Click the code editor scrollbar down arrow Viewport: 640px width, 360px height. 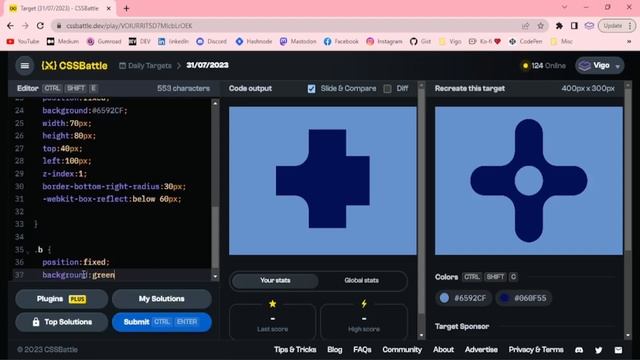[x=215, y=276]
